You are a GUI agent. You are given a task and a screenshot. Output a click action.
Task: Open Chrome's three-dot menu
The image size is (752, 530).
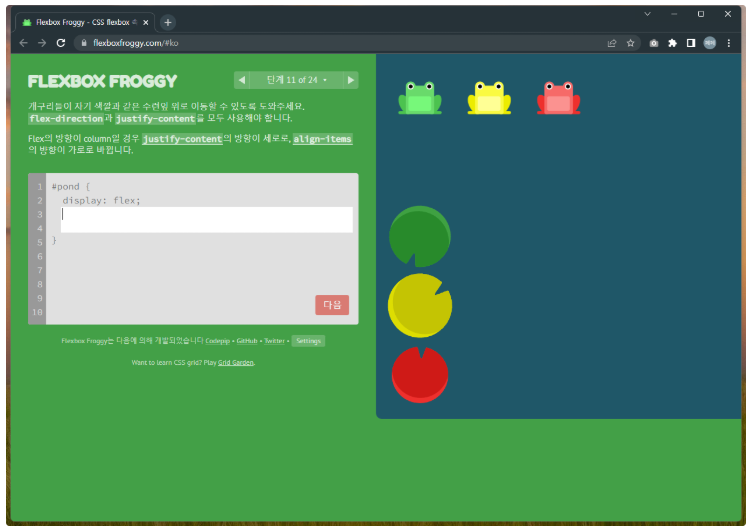tap(729, 43)
